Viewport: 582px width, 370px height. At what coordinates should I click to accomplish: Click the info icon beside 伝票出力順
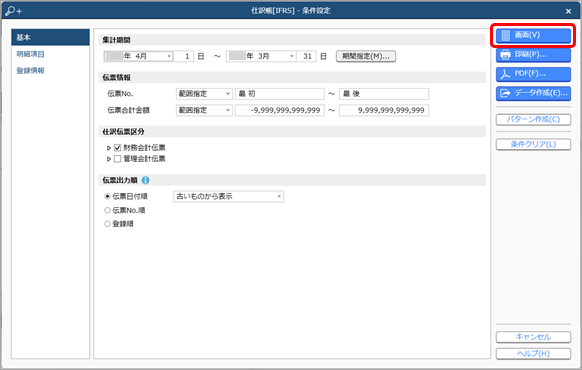point(146,180)
